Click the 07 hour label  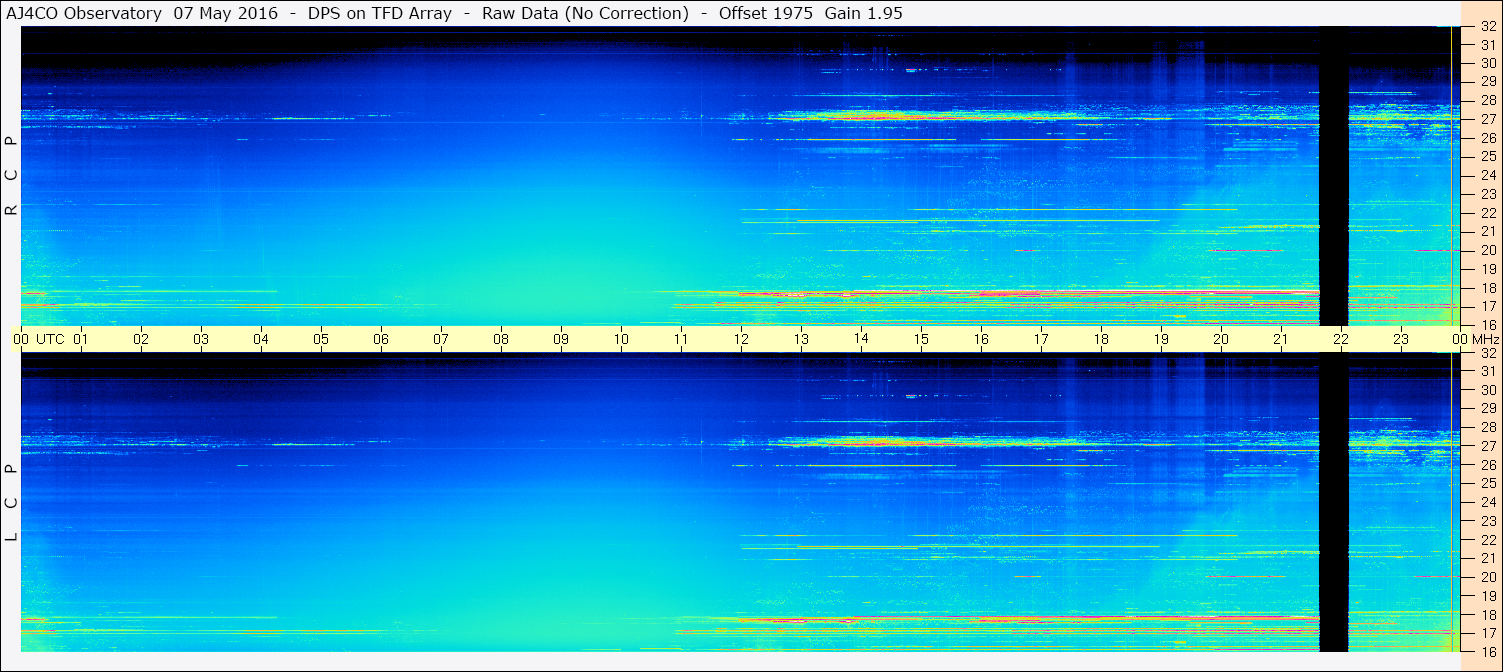point(441,339)
